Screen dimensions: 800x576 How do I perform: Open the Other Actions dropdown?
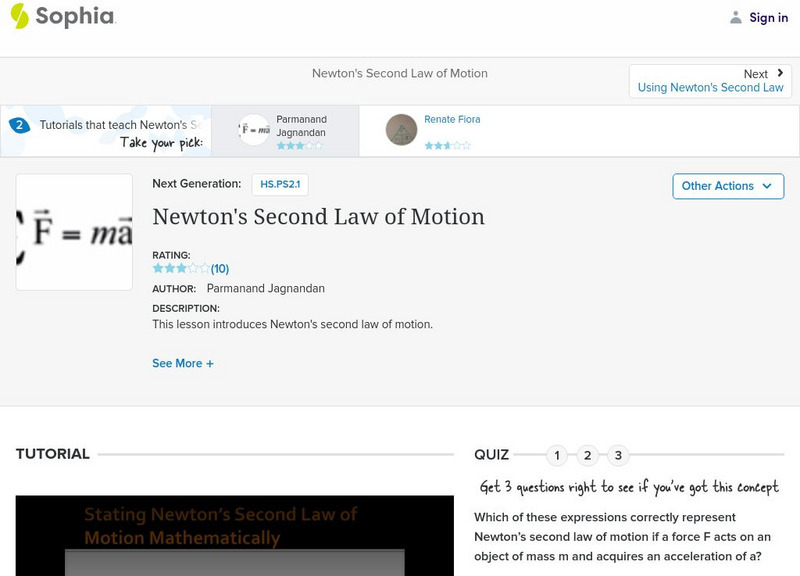[x=728, y=186]
